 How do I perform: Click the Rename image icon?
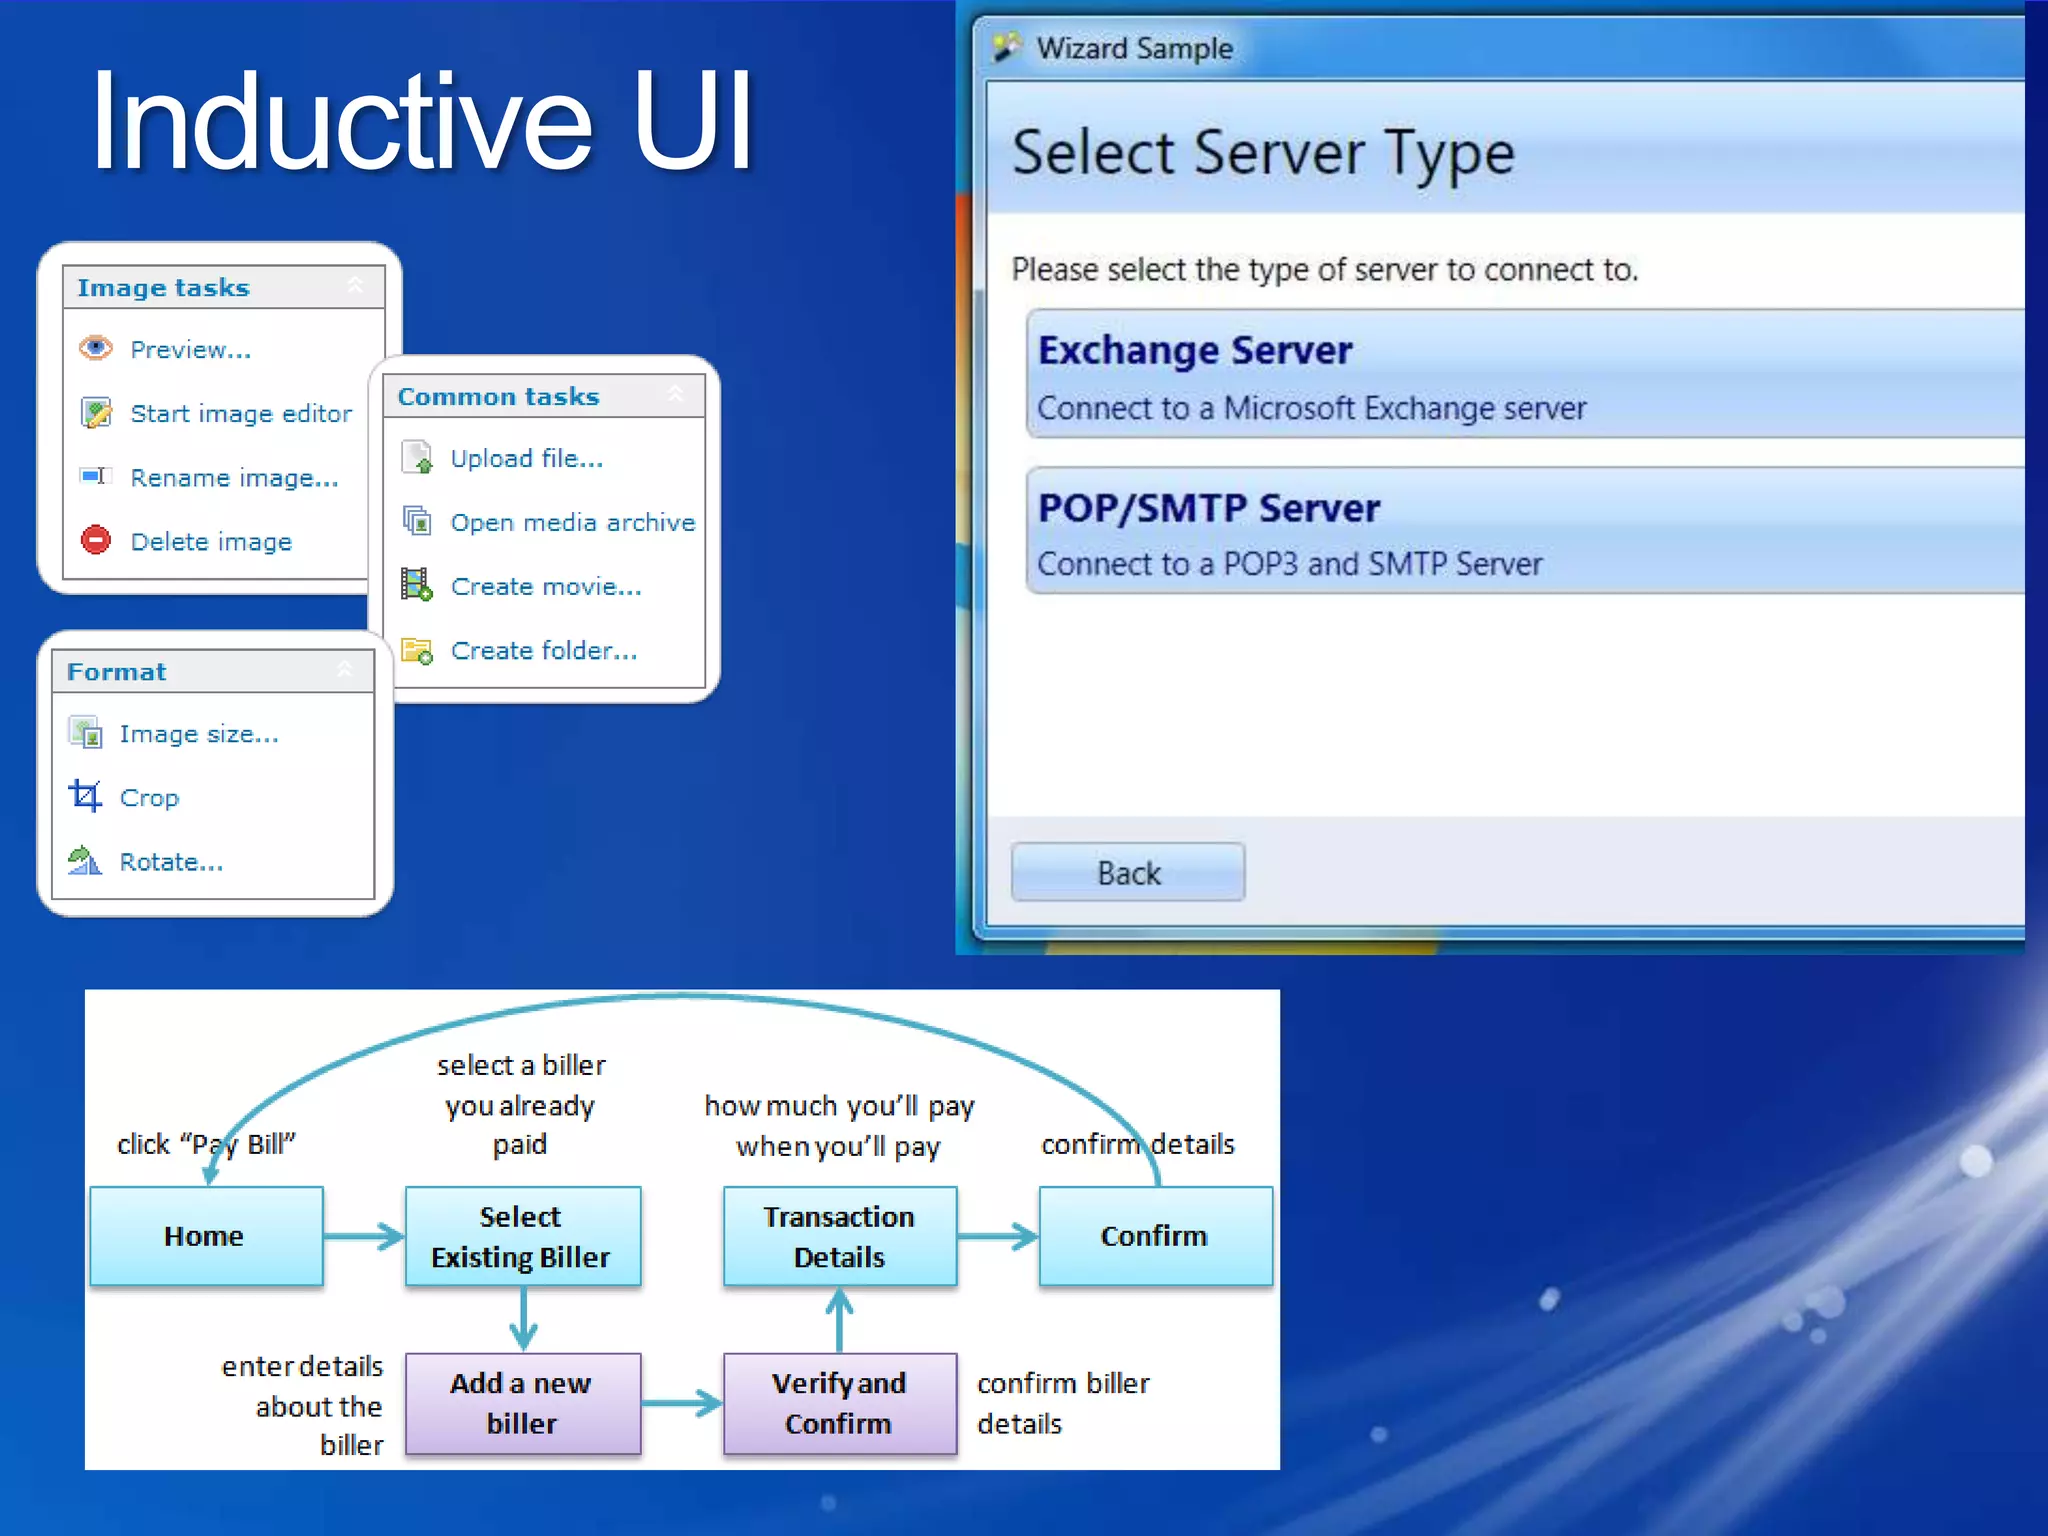(96, 476)
